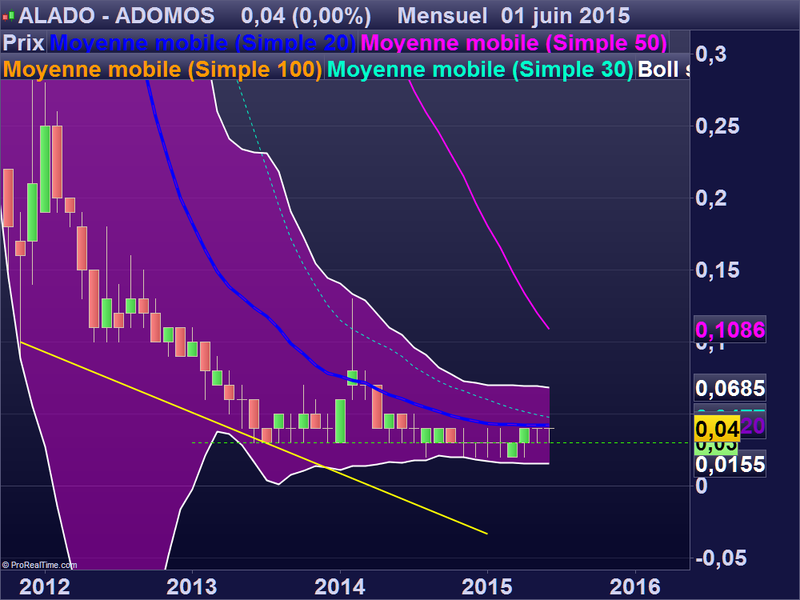
Task: Open Moyenne mobile (Simple 50) indicator settings
Action: [x=514, y=43]
